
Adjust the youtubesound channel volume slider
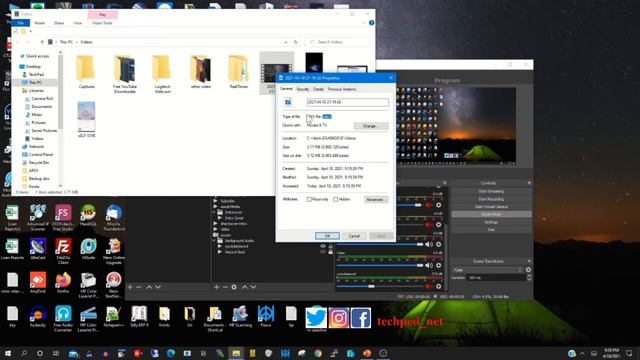coord(380,286)
